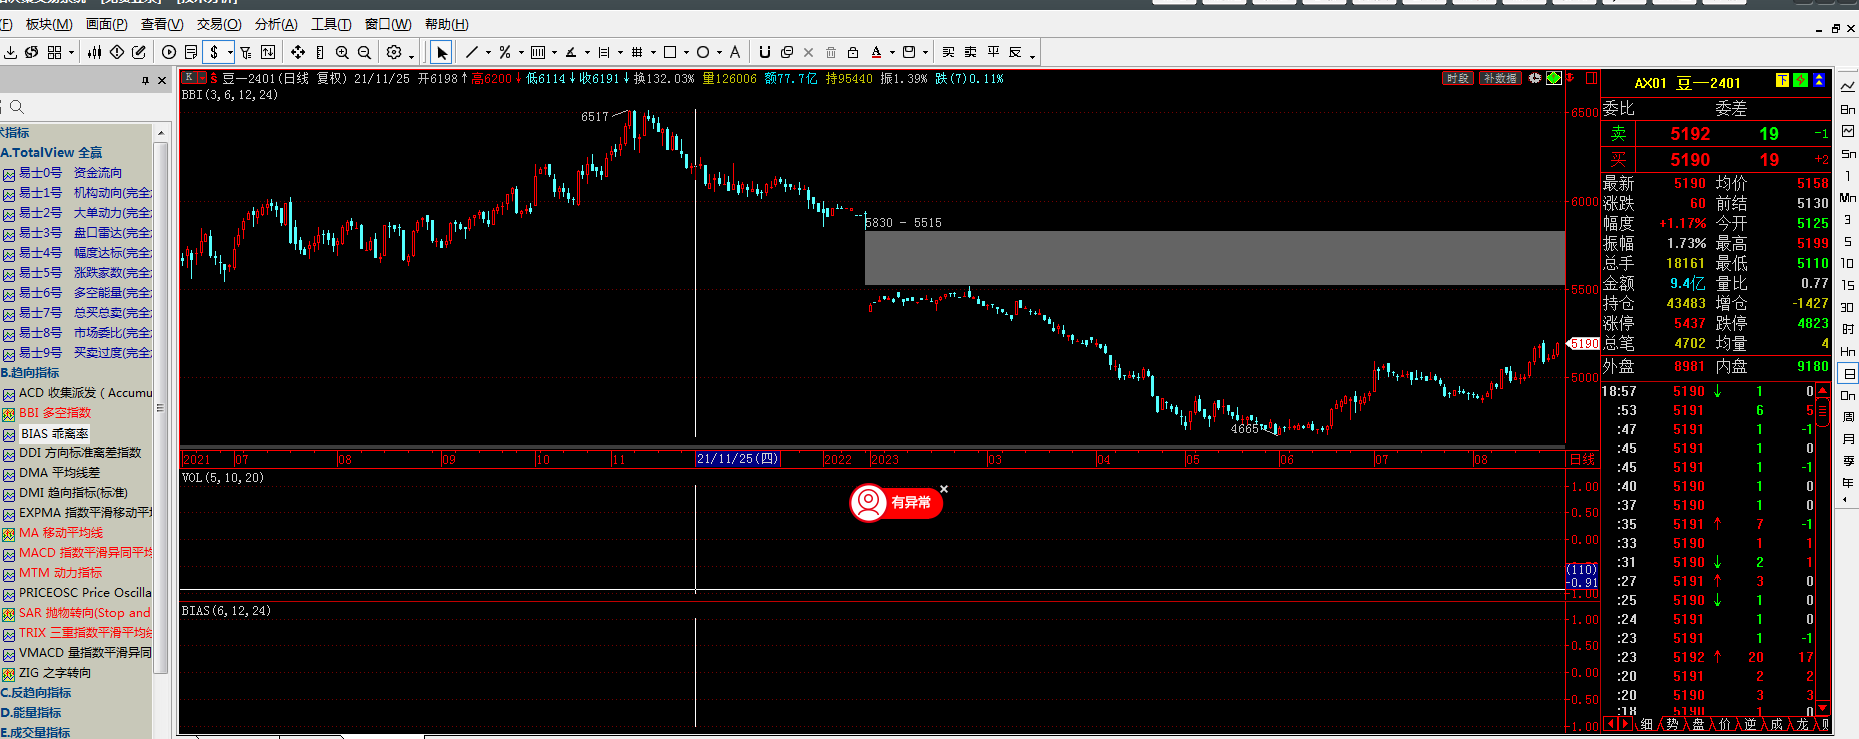Viewport: 1859px width, 739px height.
Task: Select the ellipse drawing tool
Action: tap(703, 52)
